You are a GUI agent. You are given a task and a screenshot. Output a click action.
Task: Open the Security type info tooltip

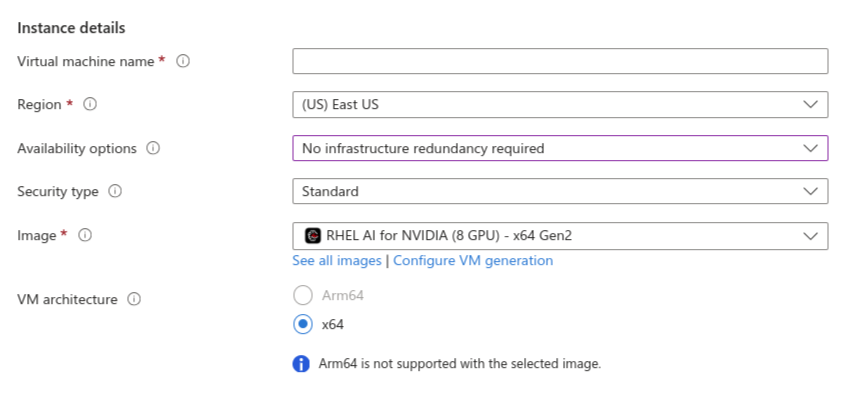(x=115, y=191)
